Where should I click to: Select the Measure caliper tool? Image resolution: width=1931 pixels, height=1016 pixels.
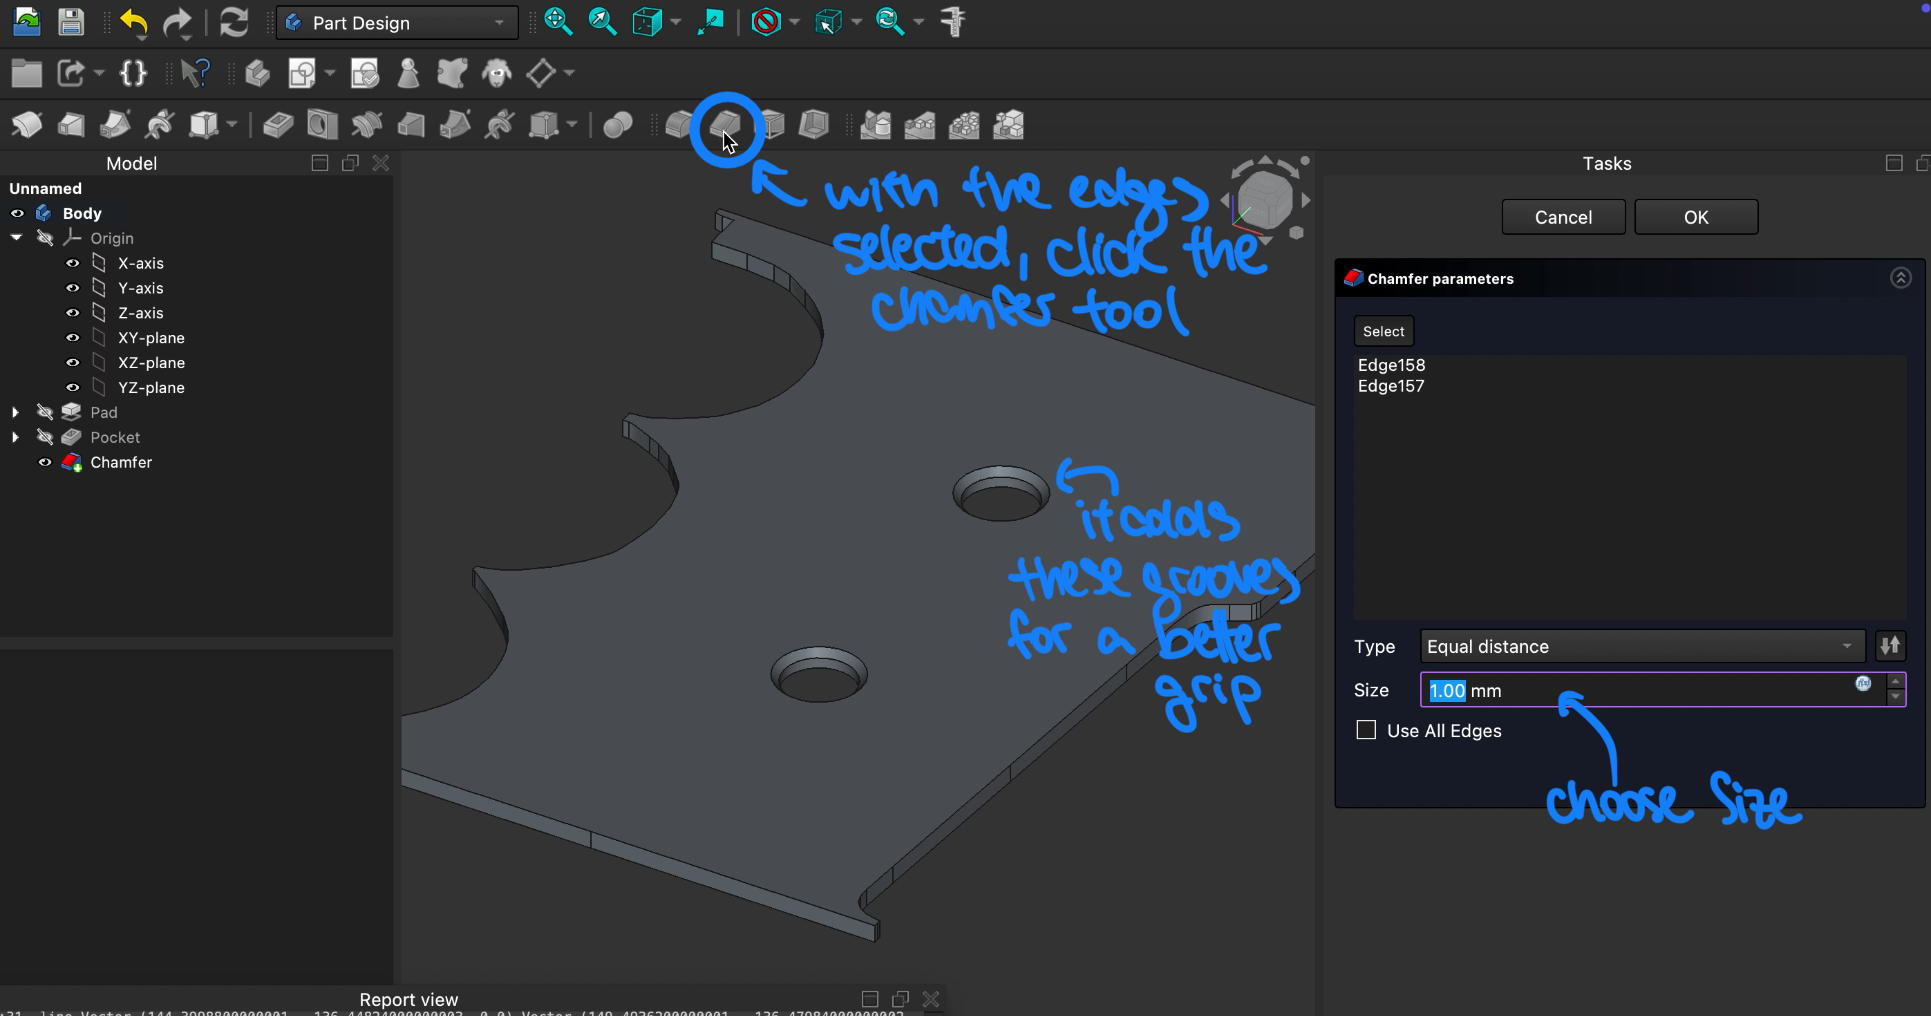[x=953, y=22]
